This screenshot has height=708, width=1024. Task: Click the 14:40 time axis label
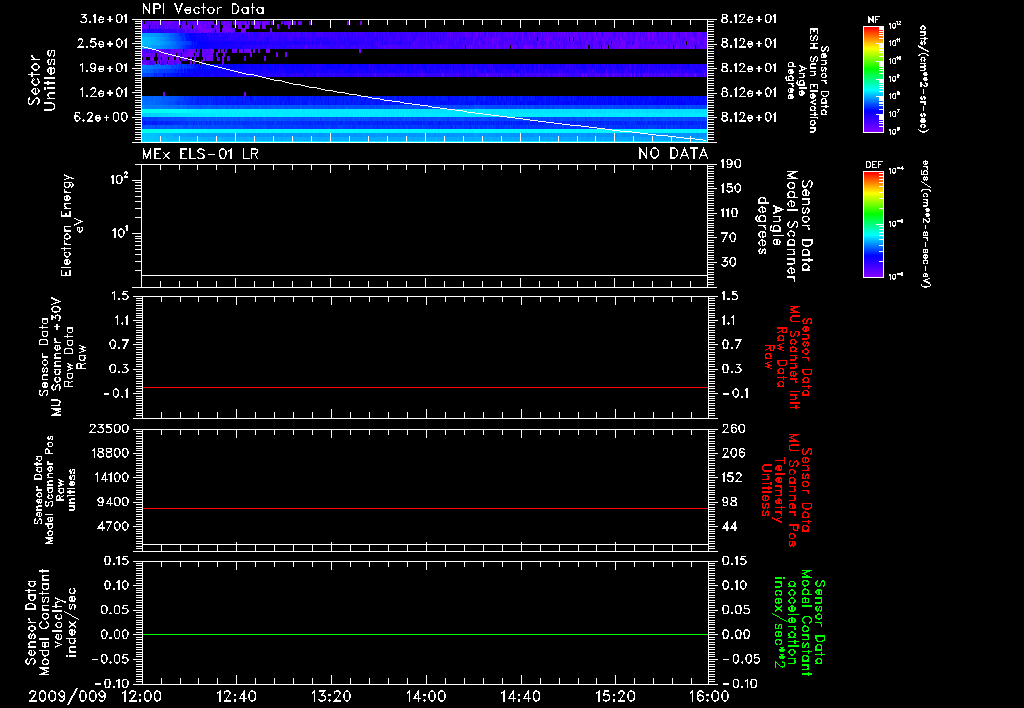coord(520,696)
